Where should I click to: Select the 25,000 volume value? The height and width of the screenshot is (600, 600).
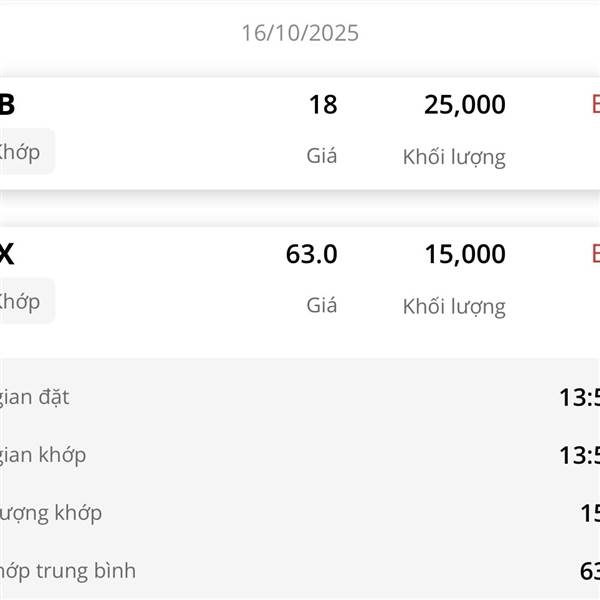point(464,105)
